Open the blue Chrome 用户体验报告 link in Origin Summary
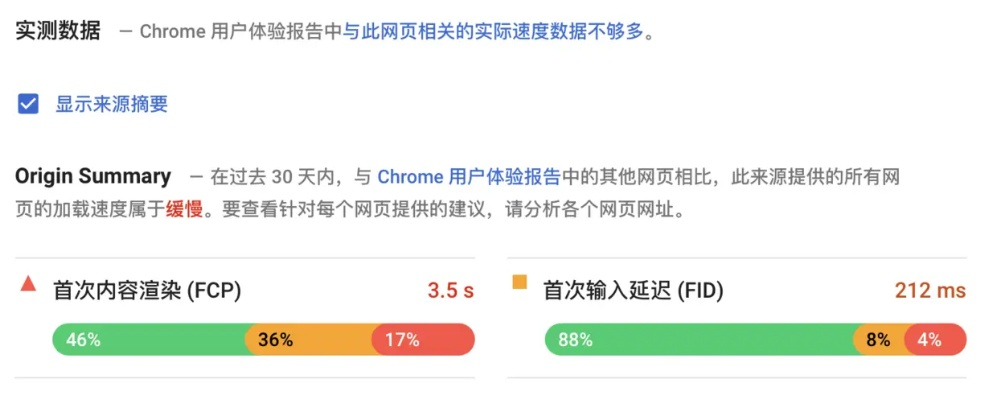This screenshot has height=400, width=997. [468, 178]
